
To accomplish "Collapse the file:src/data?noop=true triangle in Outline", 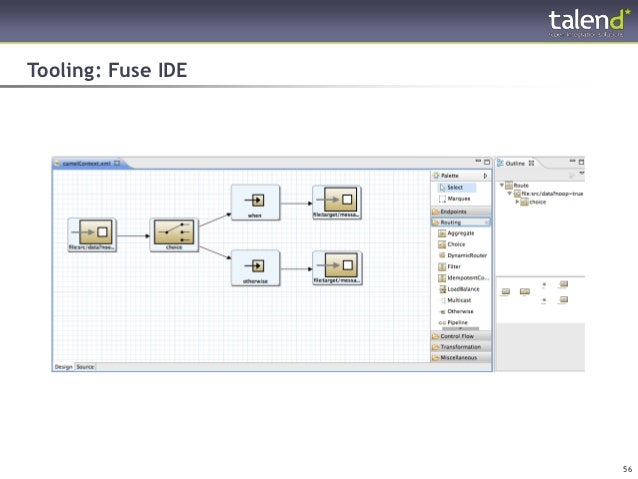I will point(509,194).
